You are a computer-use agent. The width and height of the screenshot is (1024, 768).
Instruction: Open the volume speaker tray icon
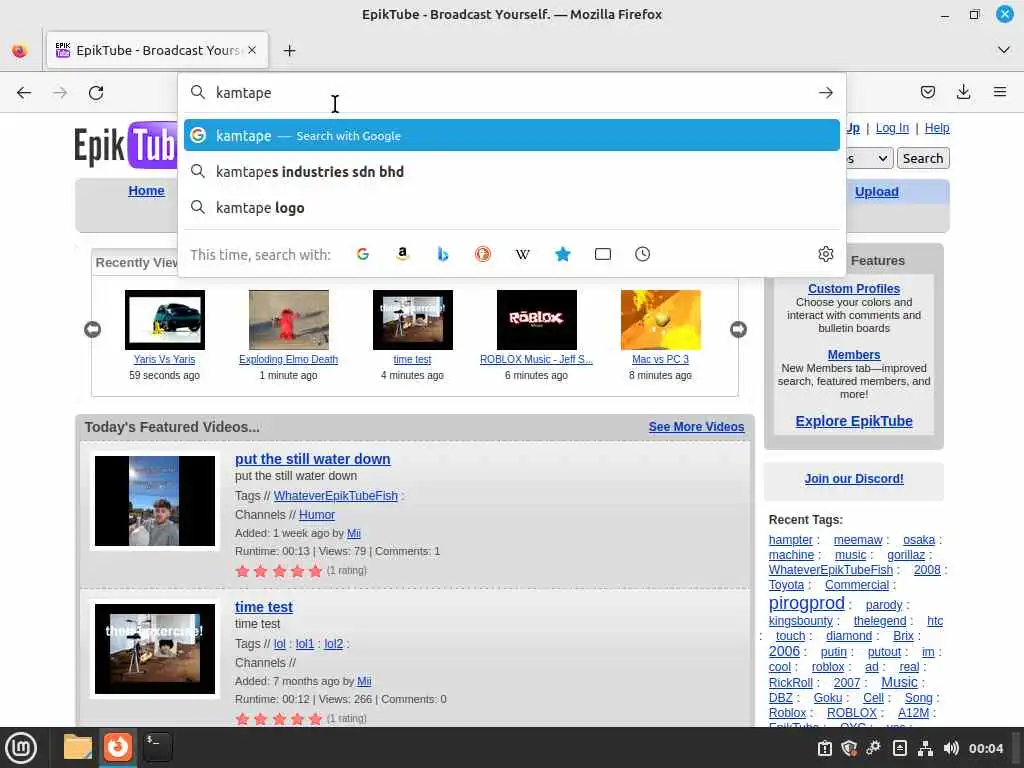pyautogui.click(x=952, y=748)
